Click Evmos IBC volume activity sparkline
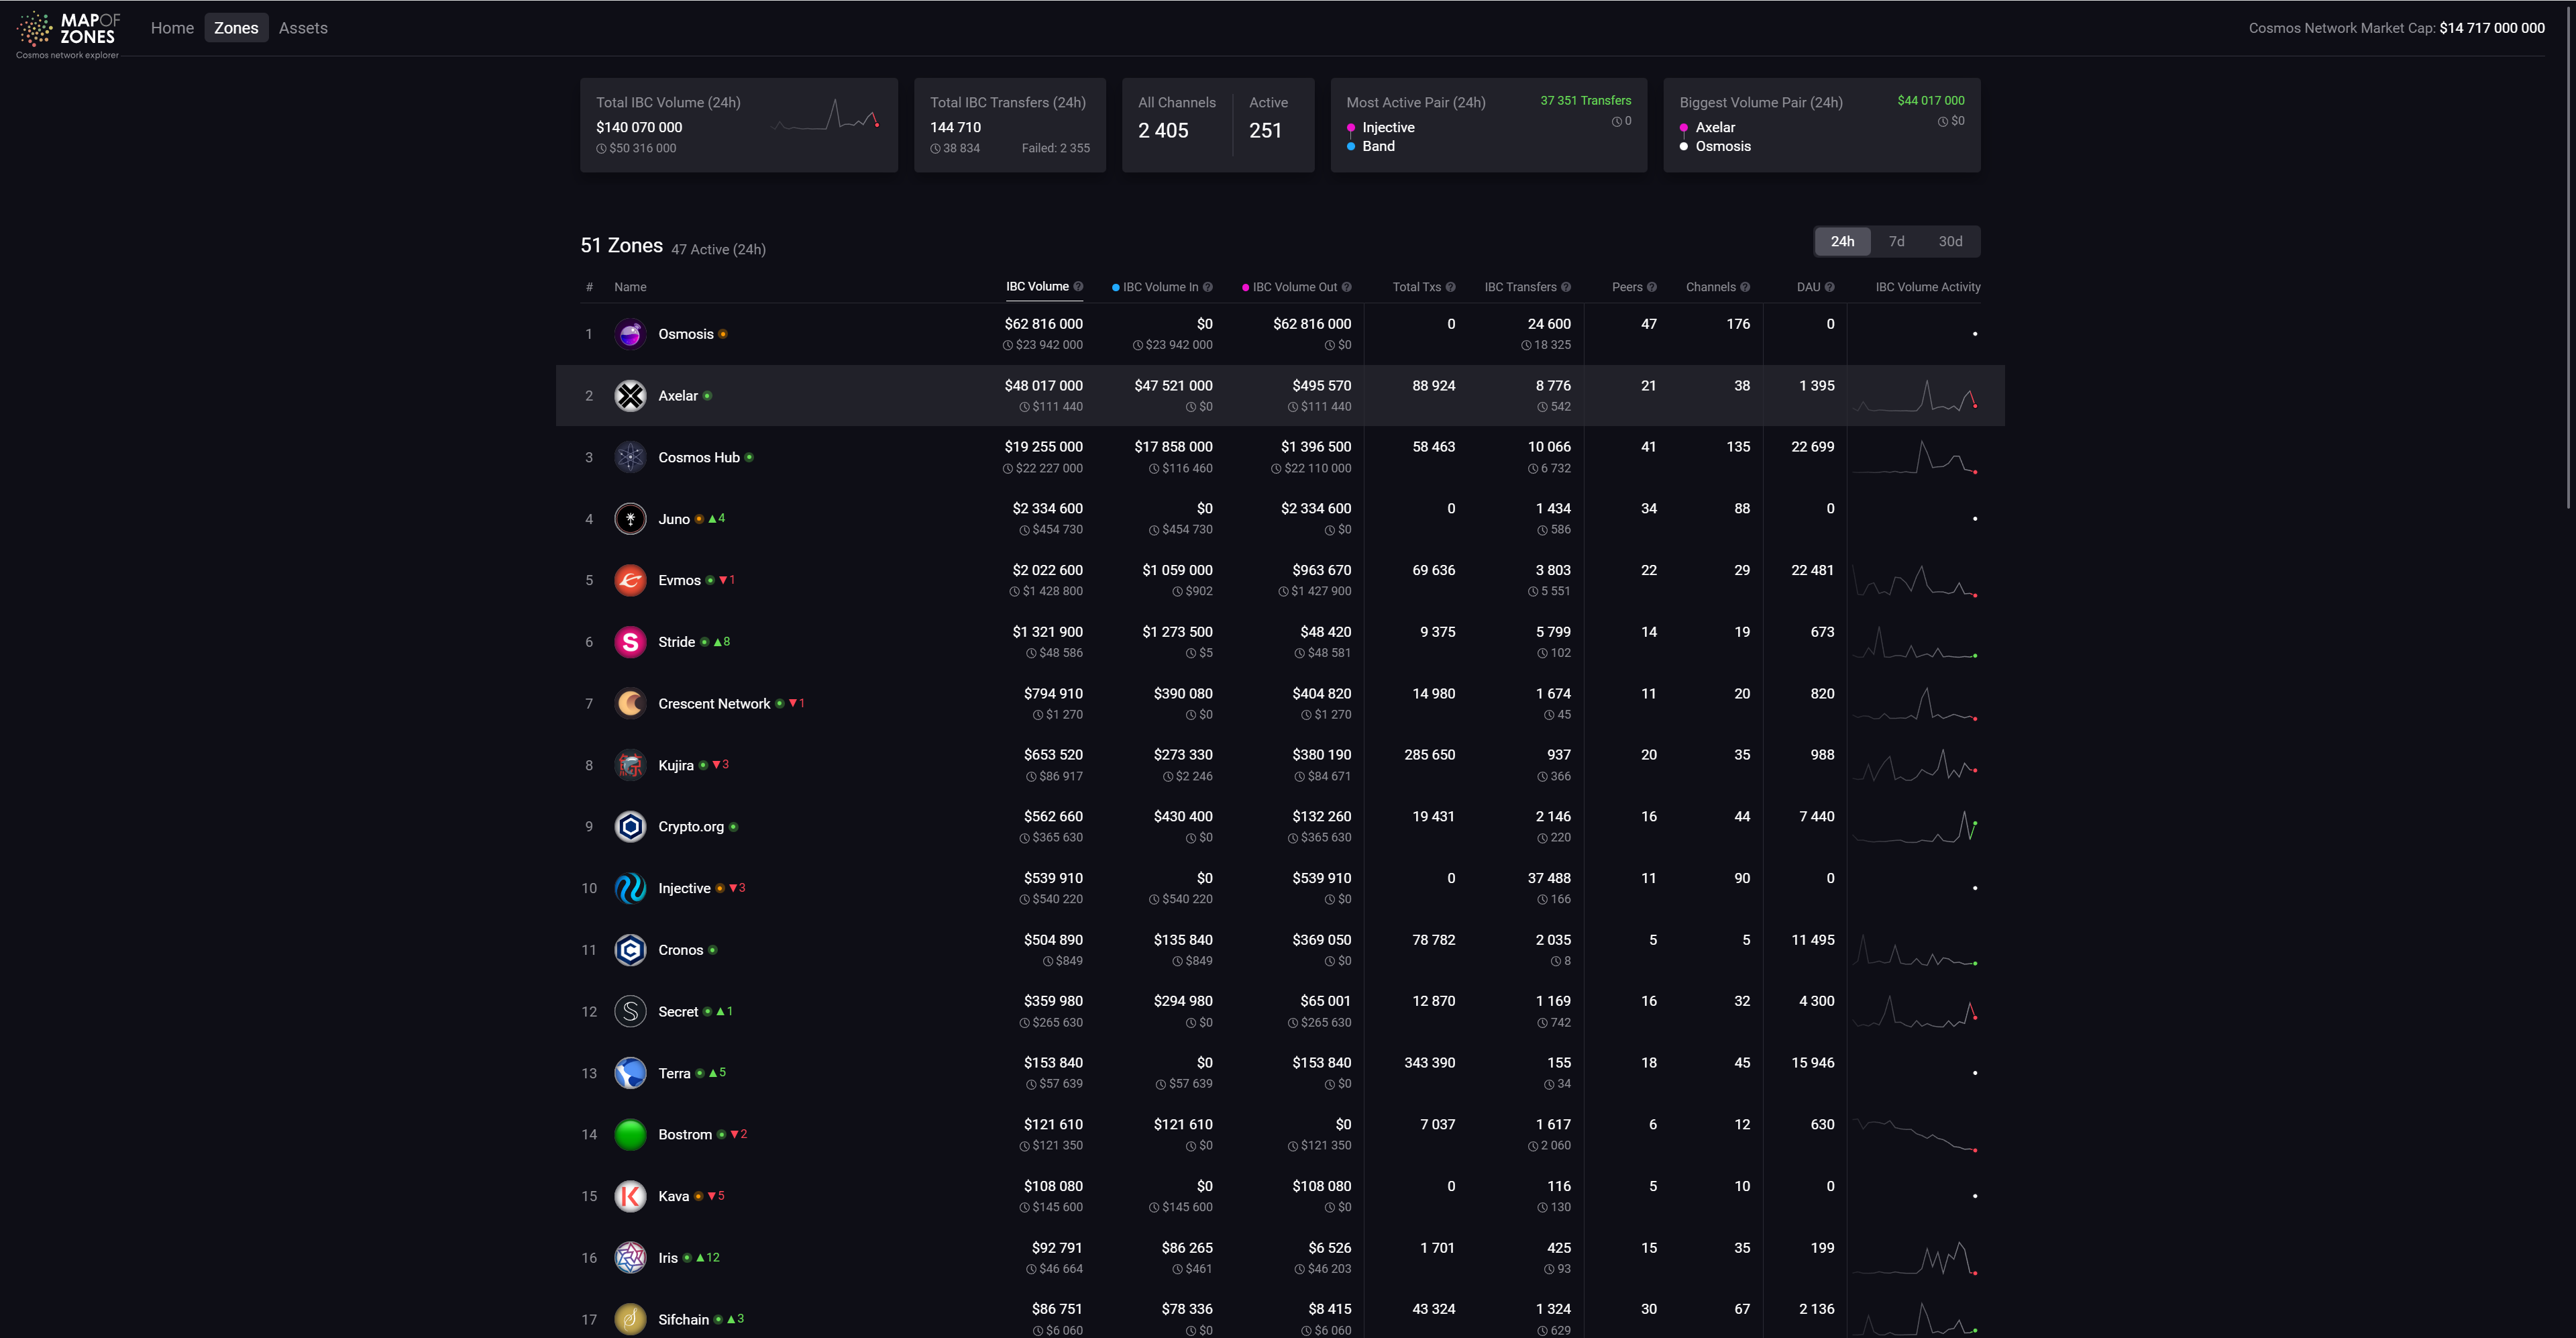Viewport: 2576px width, 1338px height. 1914,581
